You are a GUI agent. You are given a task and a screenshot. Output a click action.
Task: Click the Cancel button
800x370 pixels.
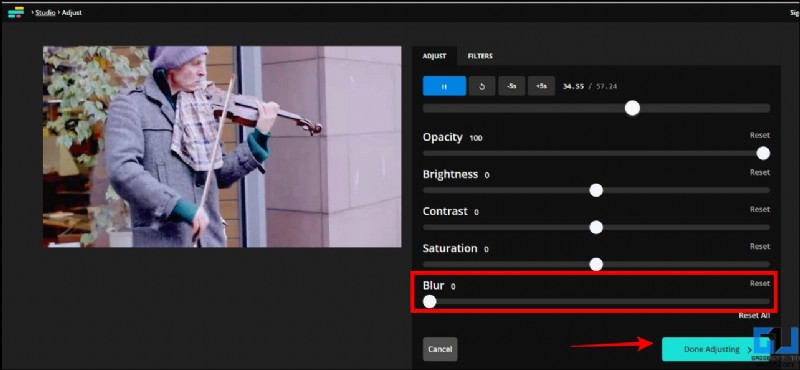click(440, 350)
